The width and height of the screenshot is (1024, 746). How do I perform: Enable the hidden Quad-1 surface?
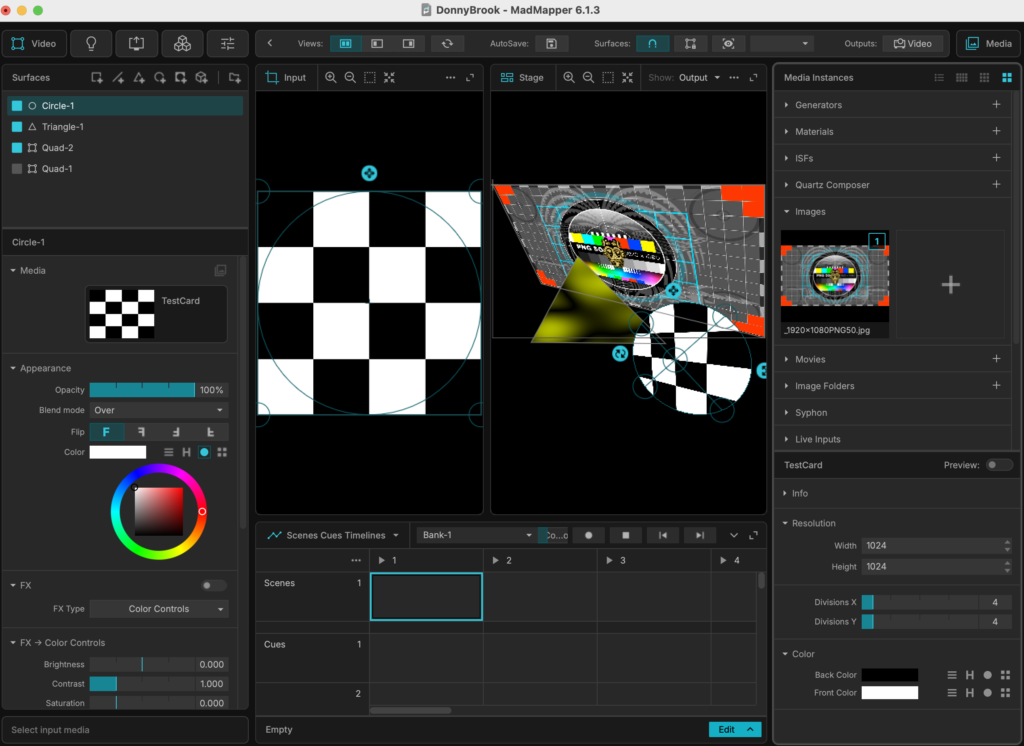click(x=17, y=169)
